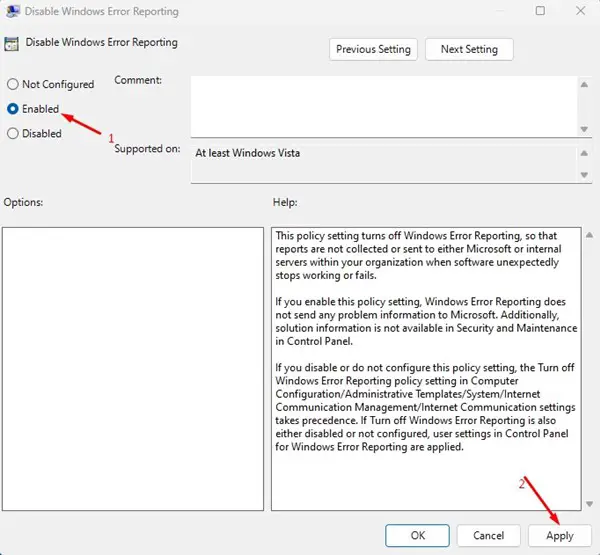This screenshot has height=555, width=600.
Task: Click Supported on box scroll down arrow
Action: coord(584,175)
